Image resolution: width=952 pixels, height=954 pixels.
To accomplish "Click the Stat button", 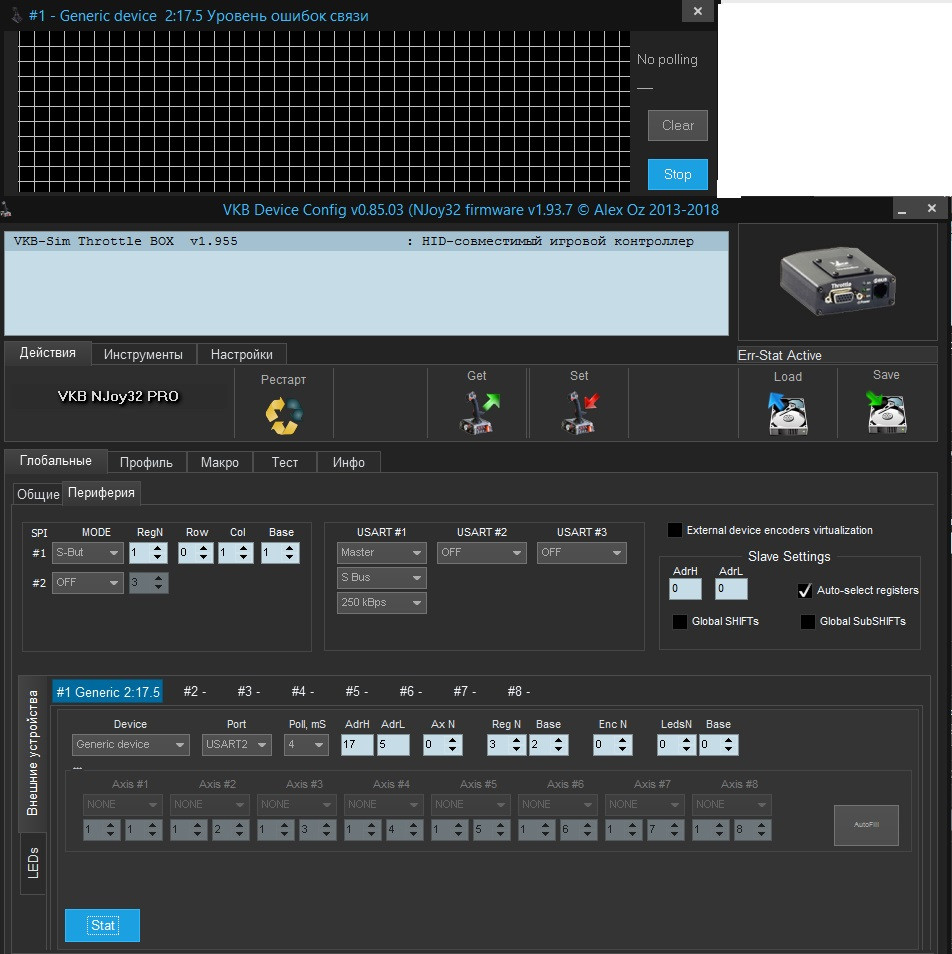I will (x=102, y=925).
